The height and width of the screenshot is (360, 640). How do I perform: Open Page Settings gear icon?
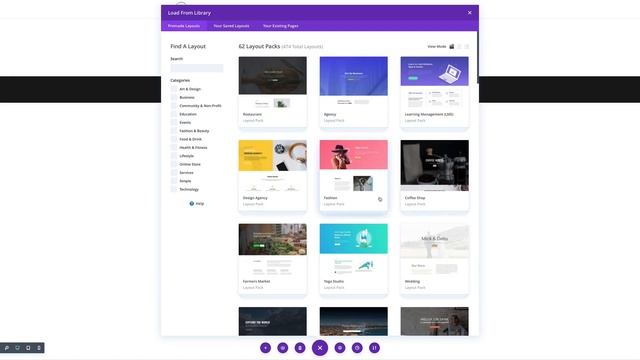click(x=340, y=348)
